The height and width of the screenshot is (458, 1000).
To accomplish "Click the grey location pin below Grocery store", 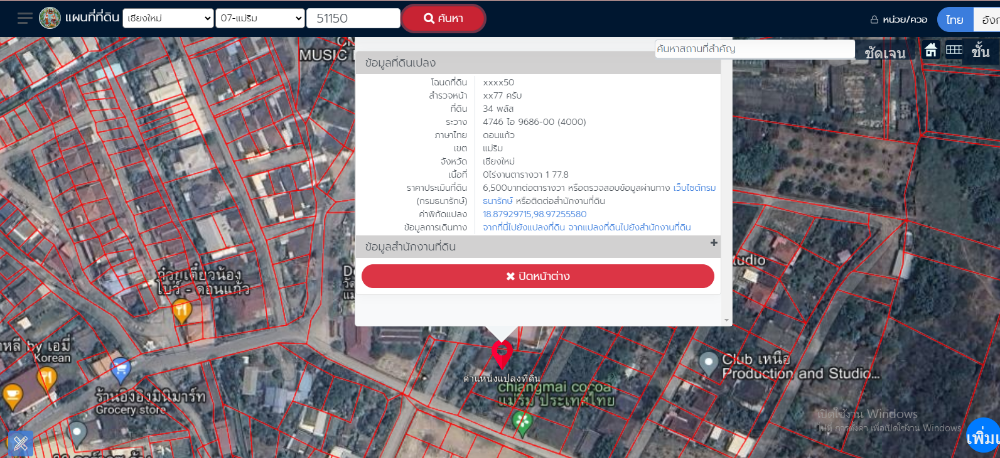I will click(x=78, y=434).
